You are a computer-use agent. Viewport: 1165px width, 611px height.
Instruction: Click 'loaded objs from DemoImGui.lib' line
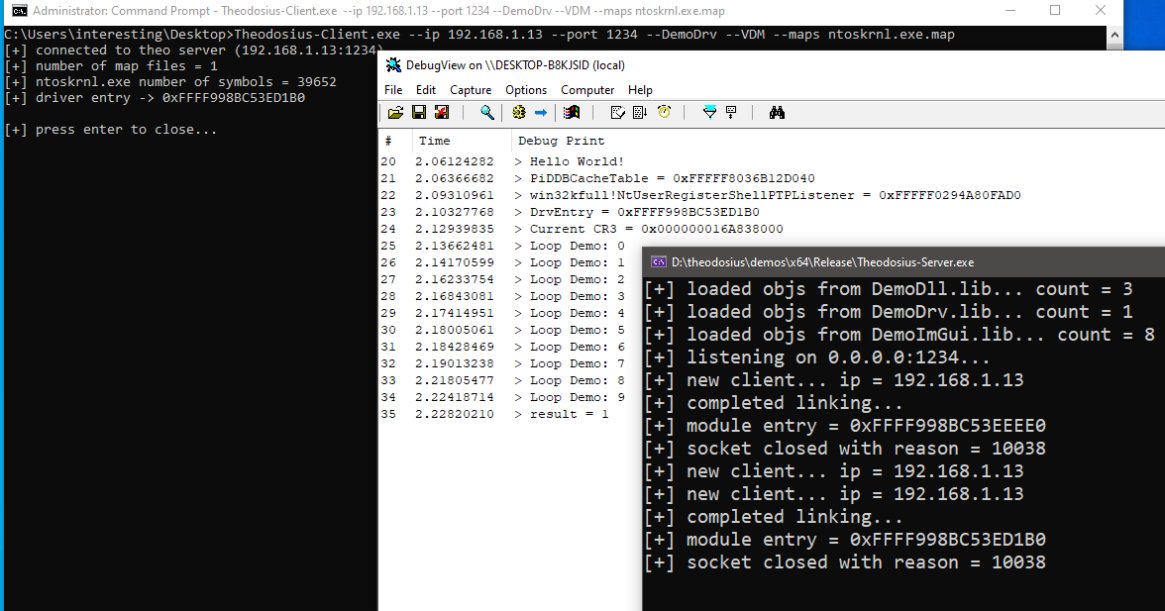point(899,334)
